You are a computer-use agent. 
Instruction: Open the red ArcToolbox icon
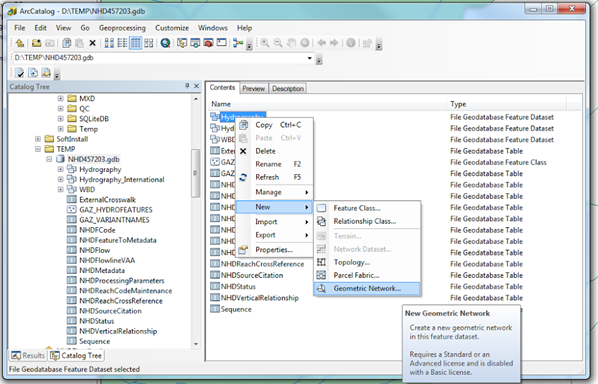pos(208,43)
